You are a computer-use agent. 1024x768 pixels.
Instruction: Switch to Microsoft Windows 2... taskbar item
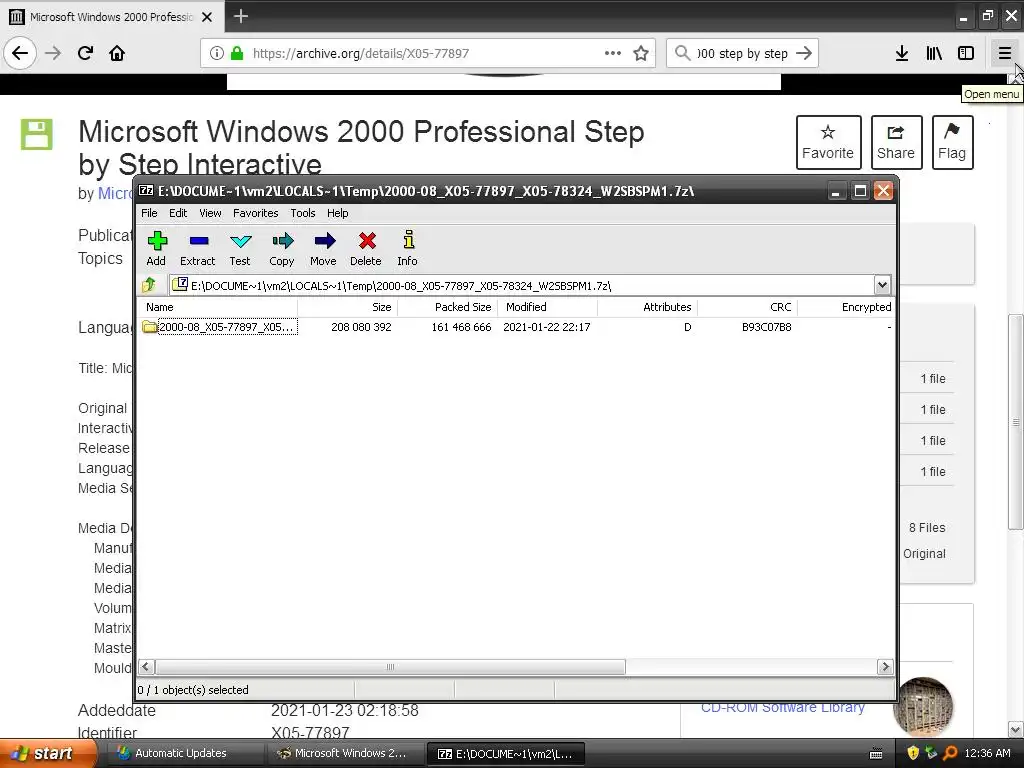pos(346,753)
